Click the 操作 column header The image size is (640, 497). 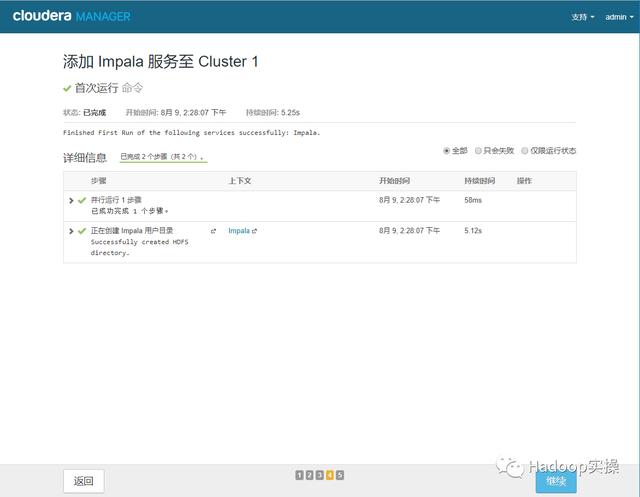[x=524, y=181]
